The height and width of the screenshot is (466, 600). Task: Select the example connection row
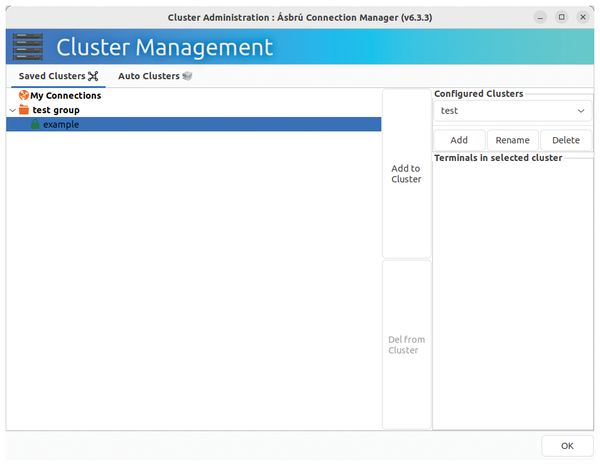pos(194,124)
